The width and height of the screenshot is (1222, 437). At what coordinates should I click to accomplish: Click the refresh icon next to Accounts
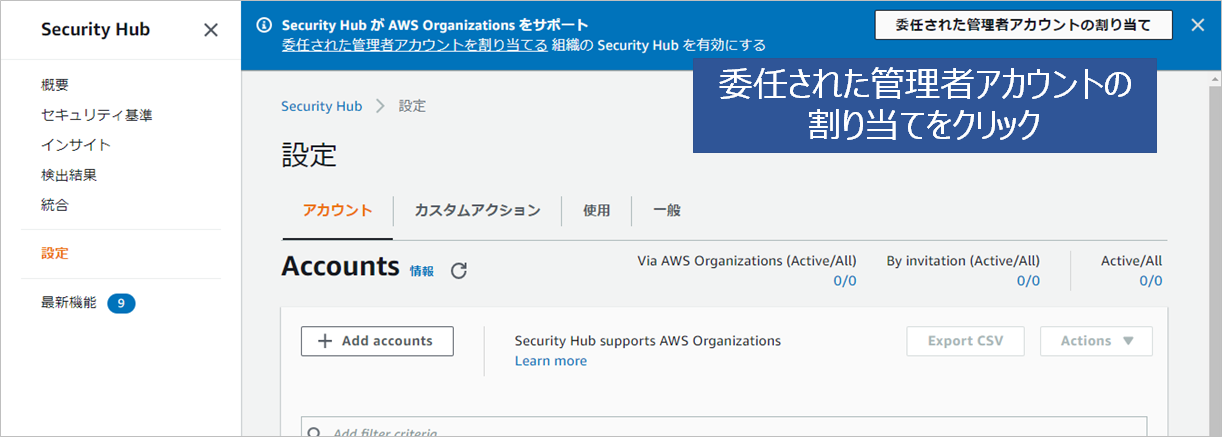tap(459, 270)
